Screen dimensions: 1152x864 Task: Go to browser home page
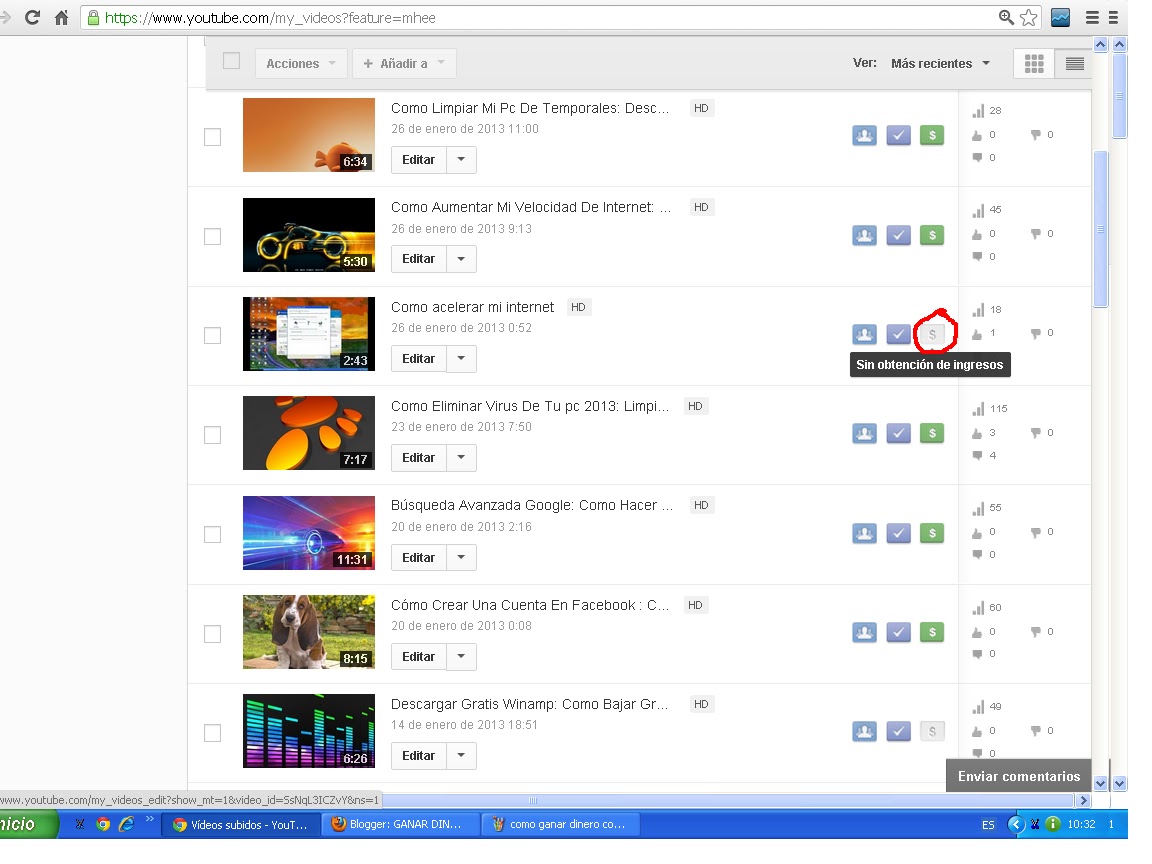click(62, 18)
